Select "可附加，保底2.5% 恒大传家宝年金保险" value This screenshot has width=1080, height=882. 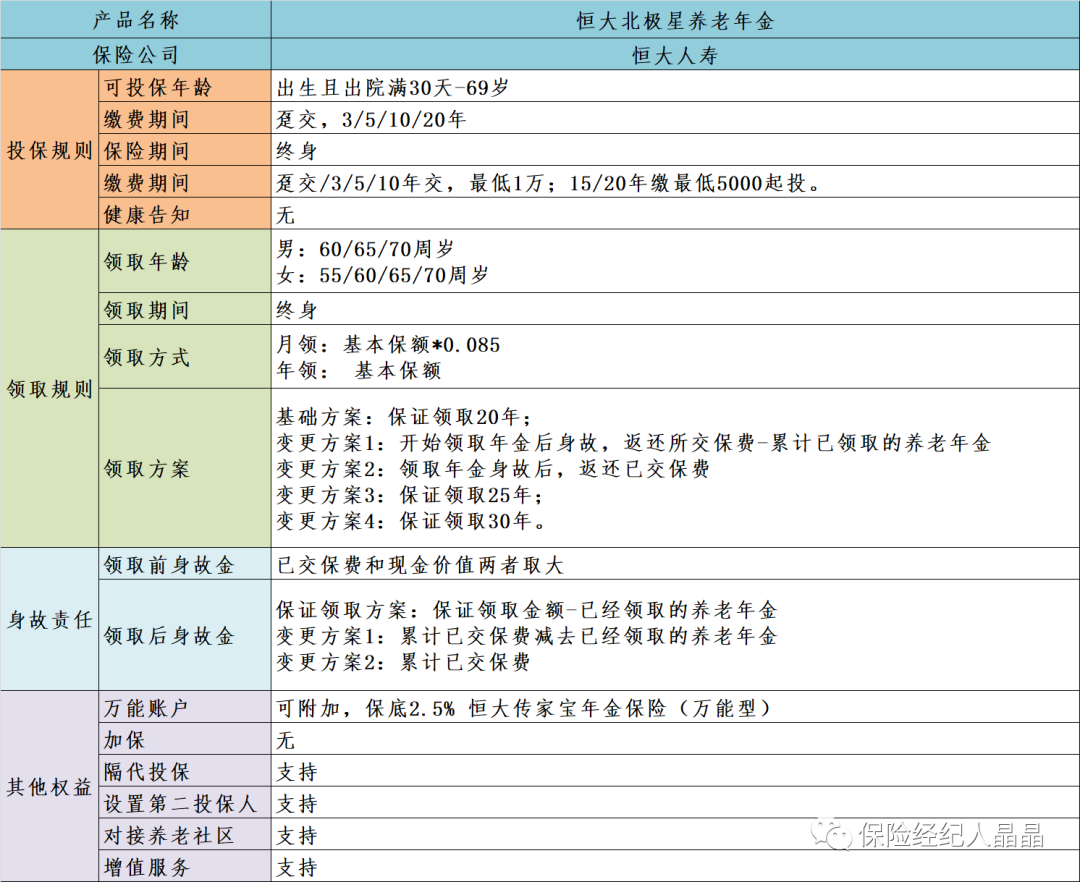coord(526,708)
